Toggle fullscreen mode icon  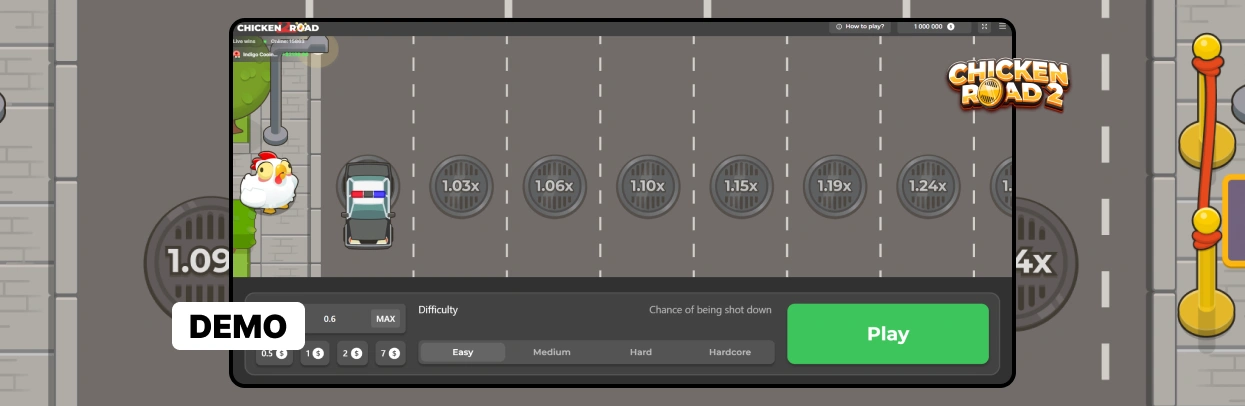point(985,27)
